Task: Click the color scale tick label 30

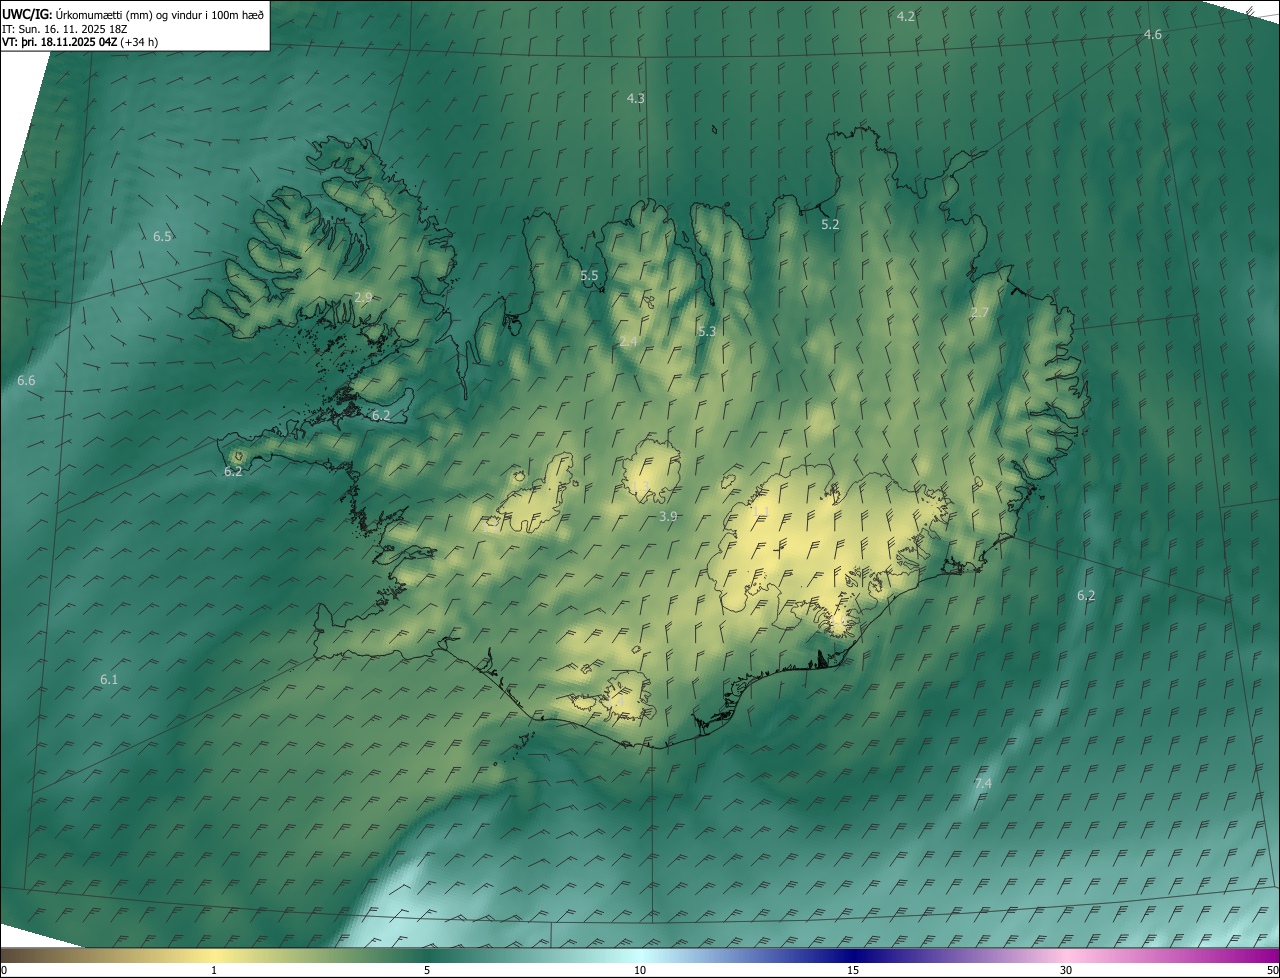Action: (1066, 971)
